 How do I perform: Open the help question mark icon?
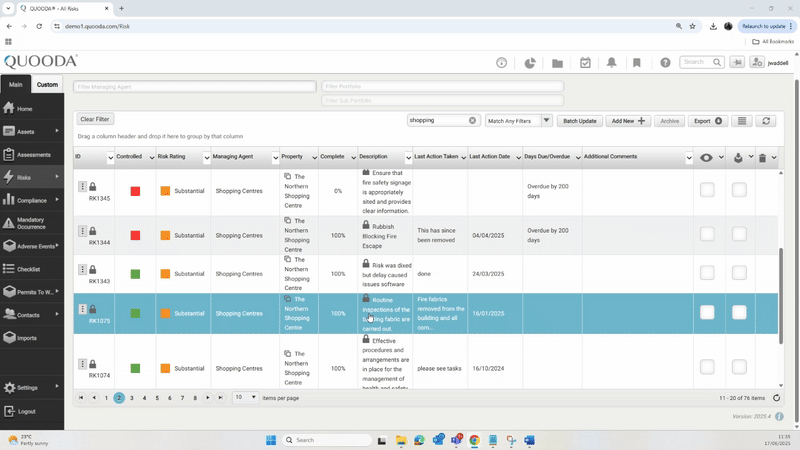coord(665,63)
